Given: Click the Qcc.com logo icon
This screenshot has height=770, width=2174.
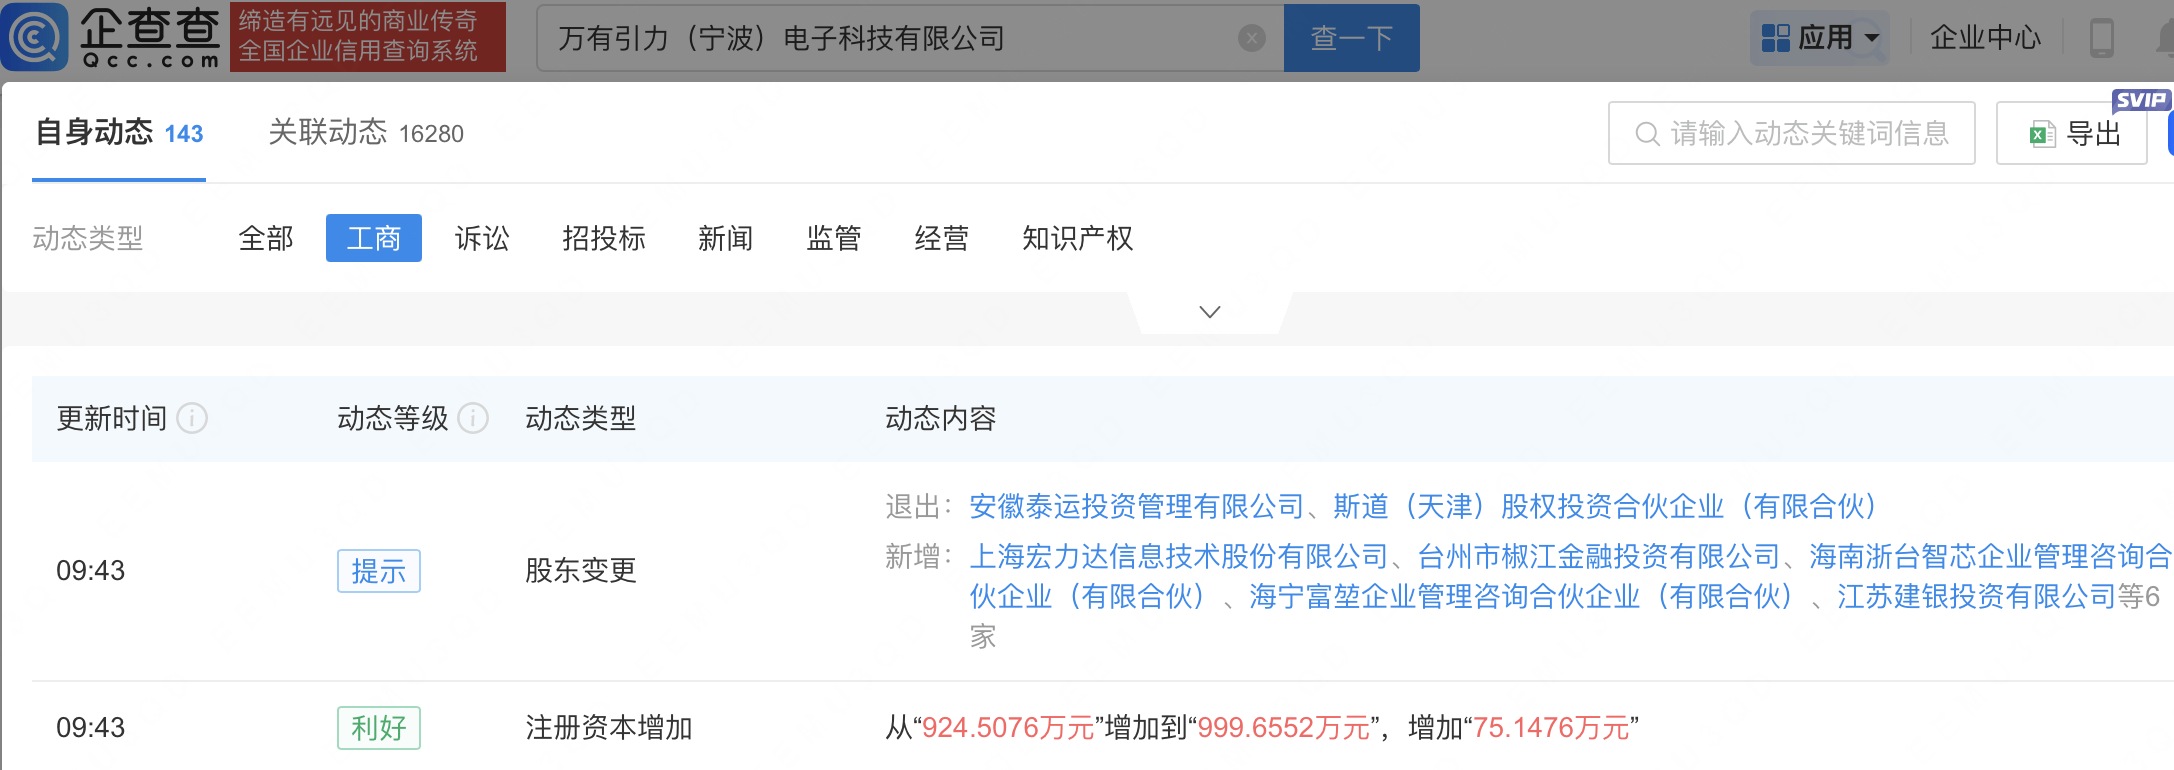Looking at the screenshot, I should [x=36, y=37].
